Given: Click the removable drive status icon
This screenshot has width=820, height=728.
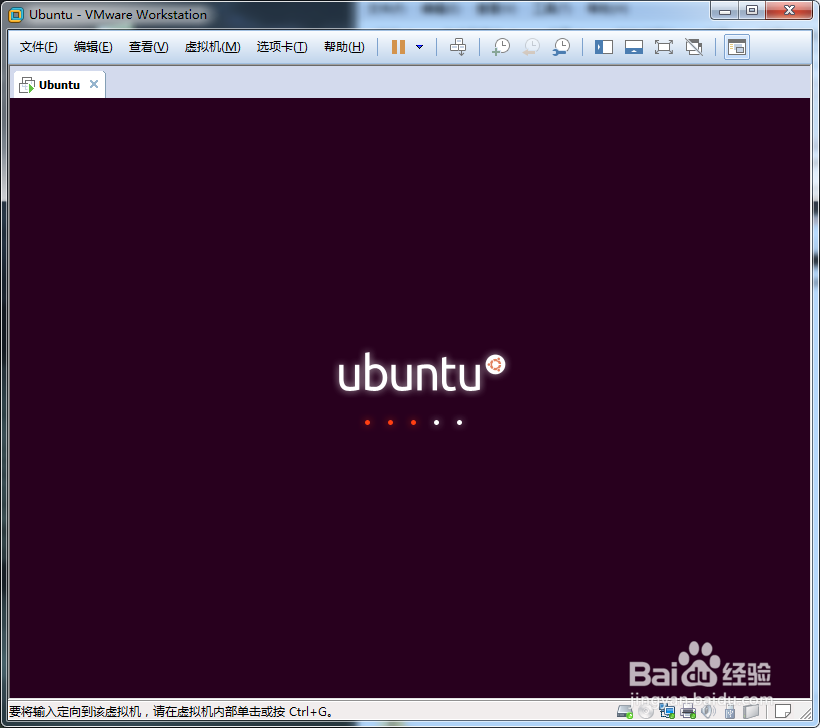Looking at the screenshot, I should (750, 711).
